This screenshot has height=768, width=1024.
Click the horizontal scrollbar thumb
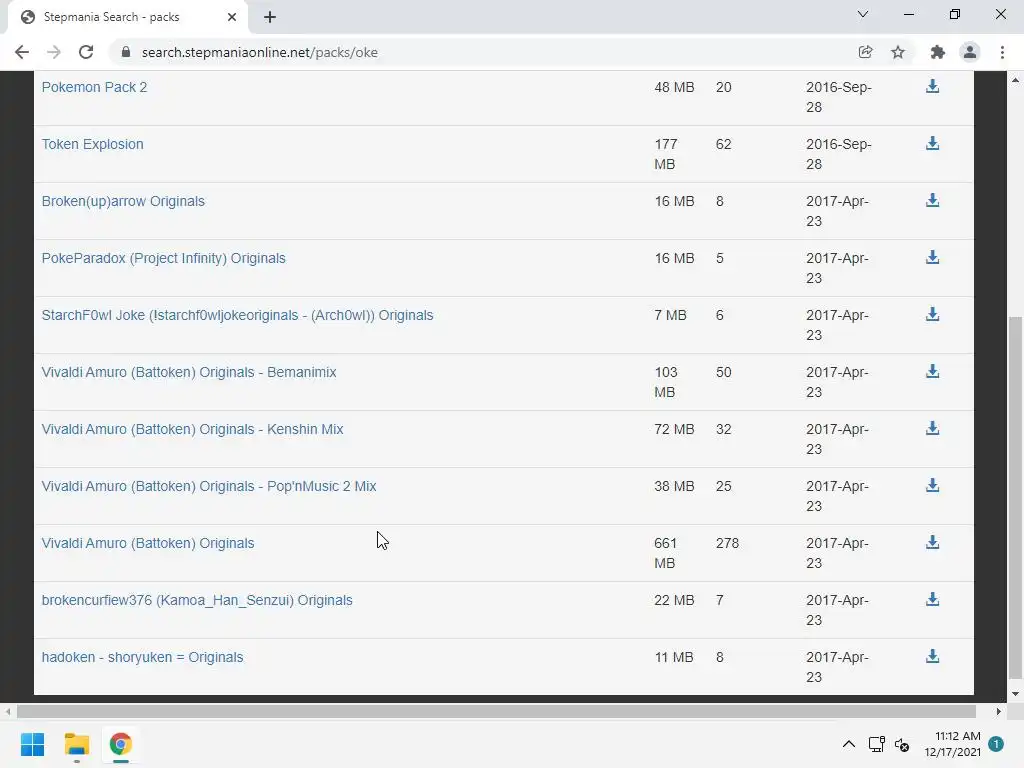point(496,711)
